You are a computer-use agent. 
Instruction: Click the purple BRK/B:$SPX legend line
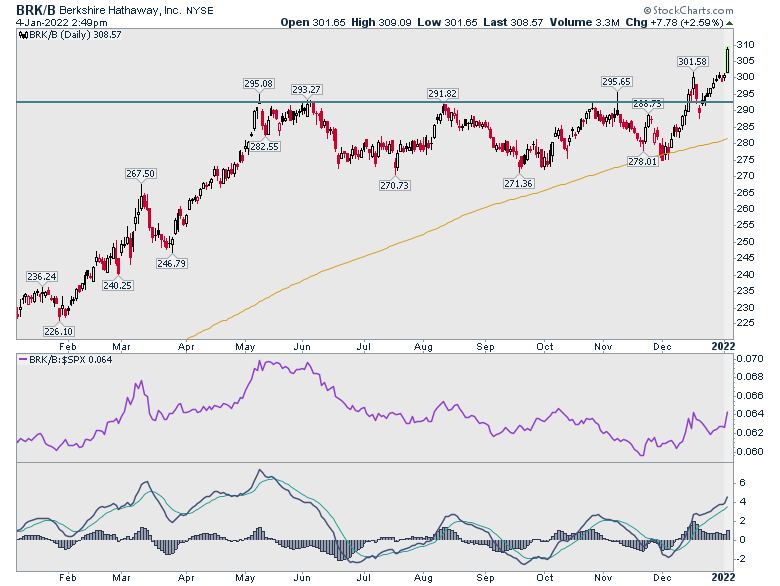click(x=23, y=359)
